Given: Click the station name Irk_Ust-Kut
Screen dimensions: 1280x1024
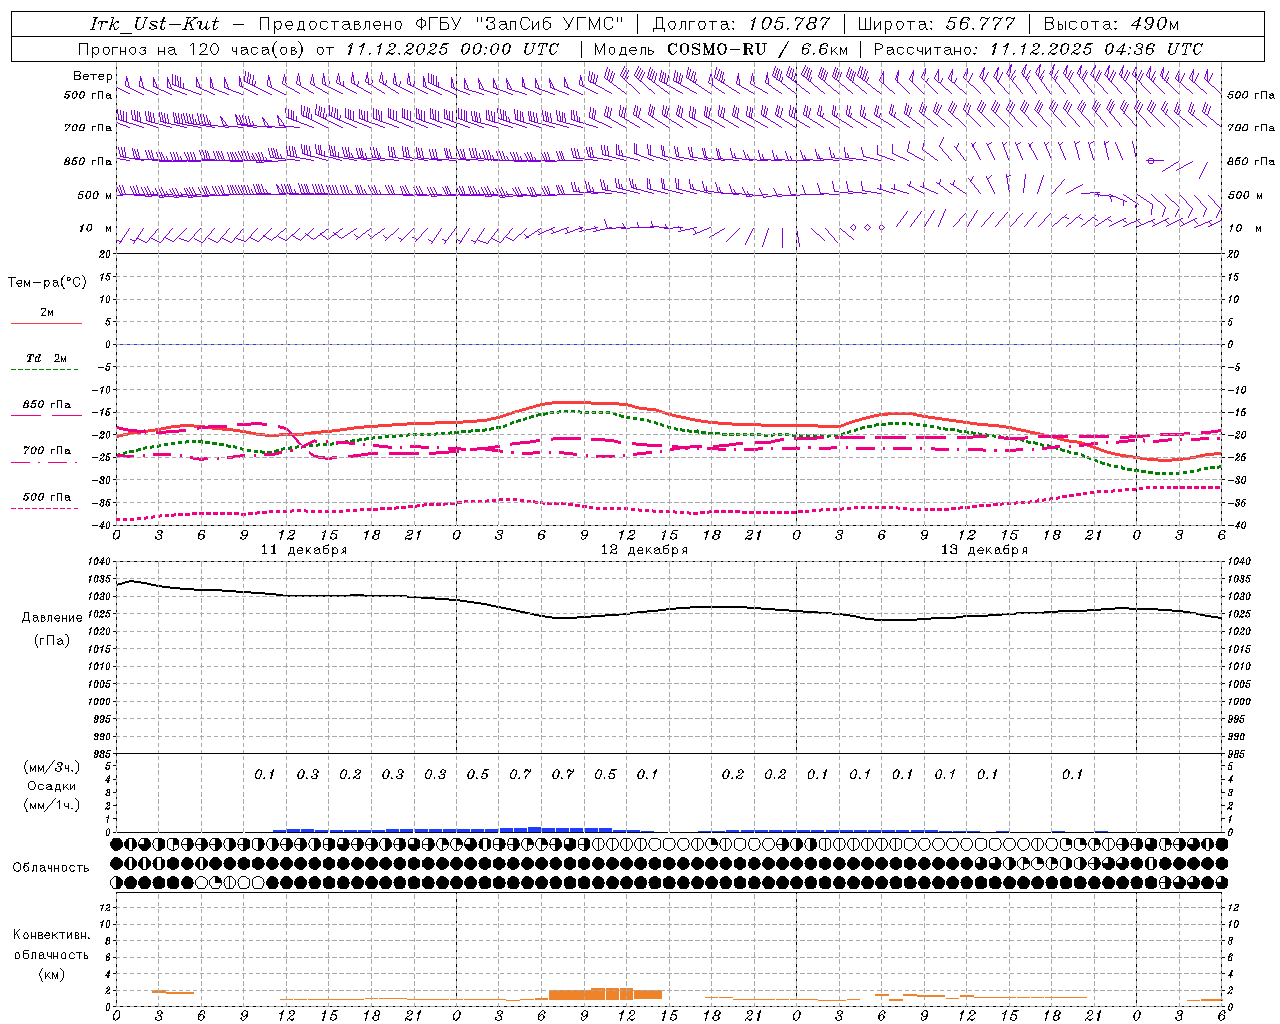Looking at the screenshot, I should point(154,24).
